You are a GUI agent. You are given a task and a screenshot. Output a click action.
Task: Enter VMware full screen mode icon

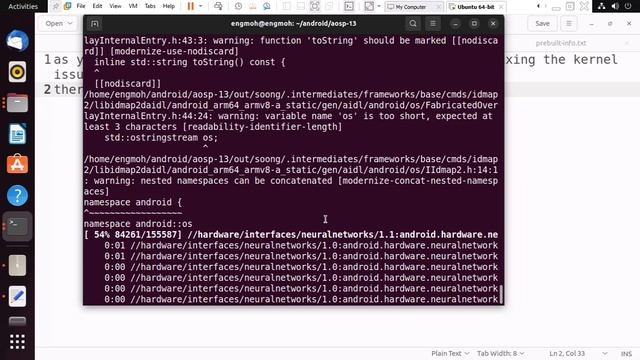(315, 6)
